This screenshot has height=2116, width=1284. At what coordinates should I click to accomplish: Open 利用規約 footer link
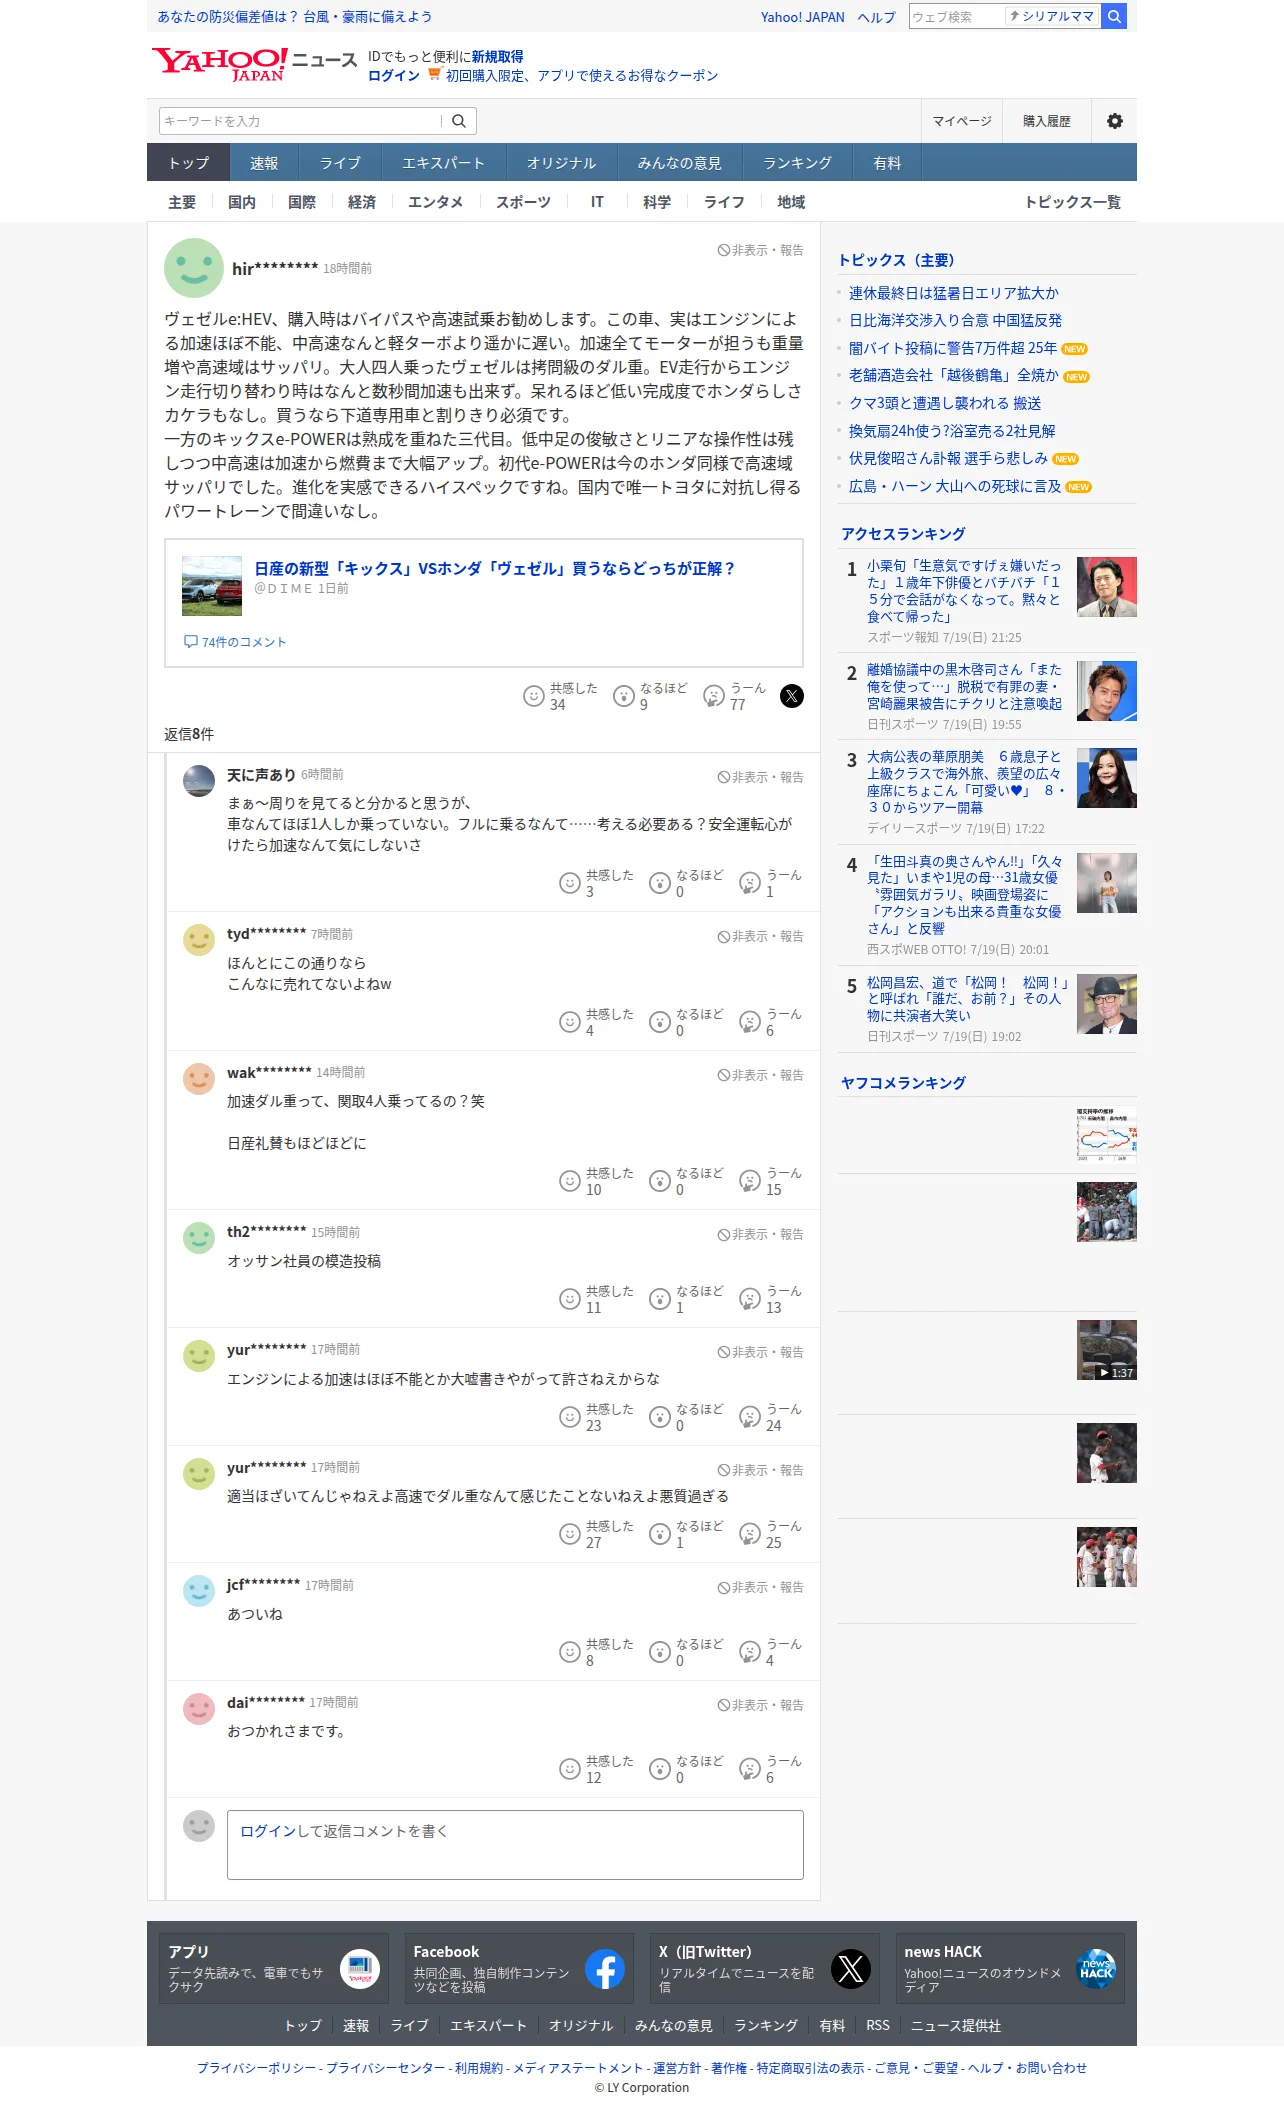(x=479, y=2068)
